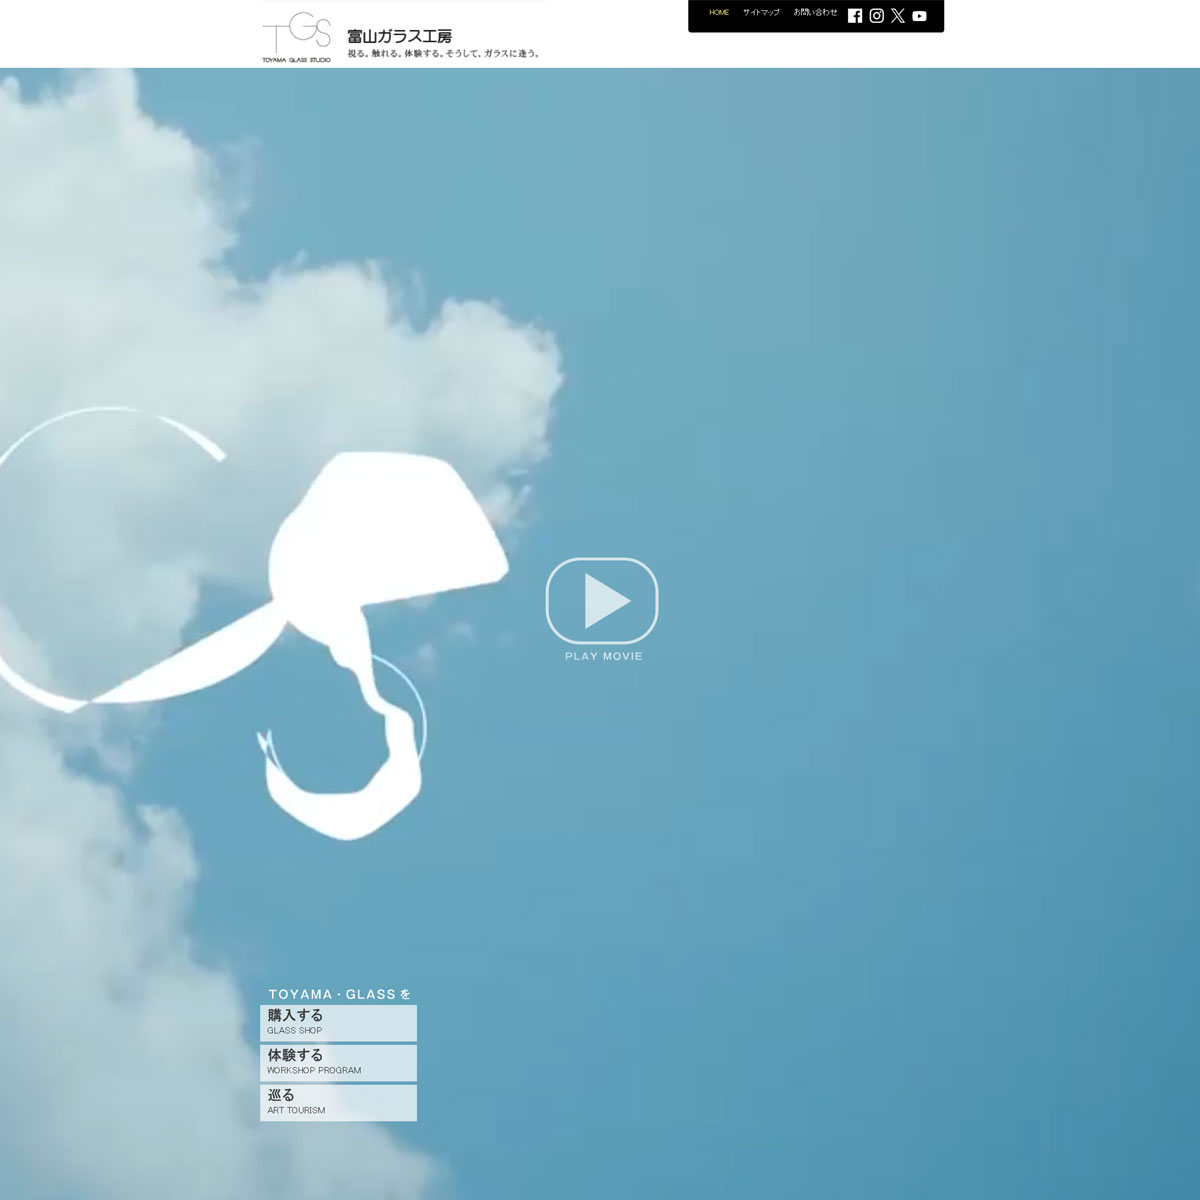Open the X (Twitter) icon
This screenshot has height=1200, width=1200.
coord(898,16)
